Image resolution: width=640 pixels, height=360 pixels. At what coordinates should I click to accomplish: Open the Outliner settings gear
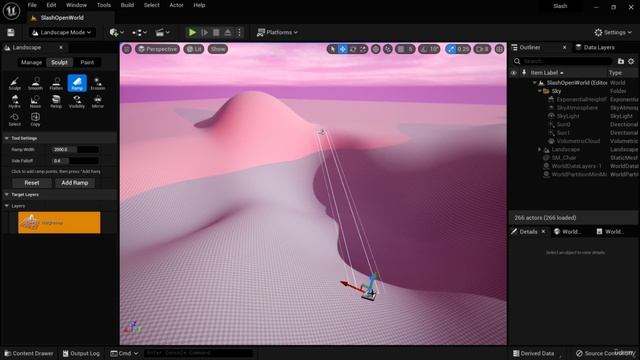(631, 61)
